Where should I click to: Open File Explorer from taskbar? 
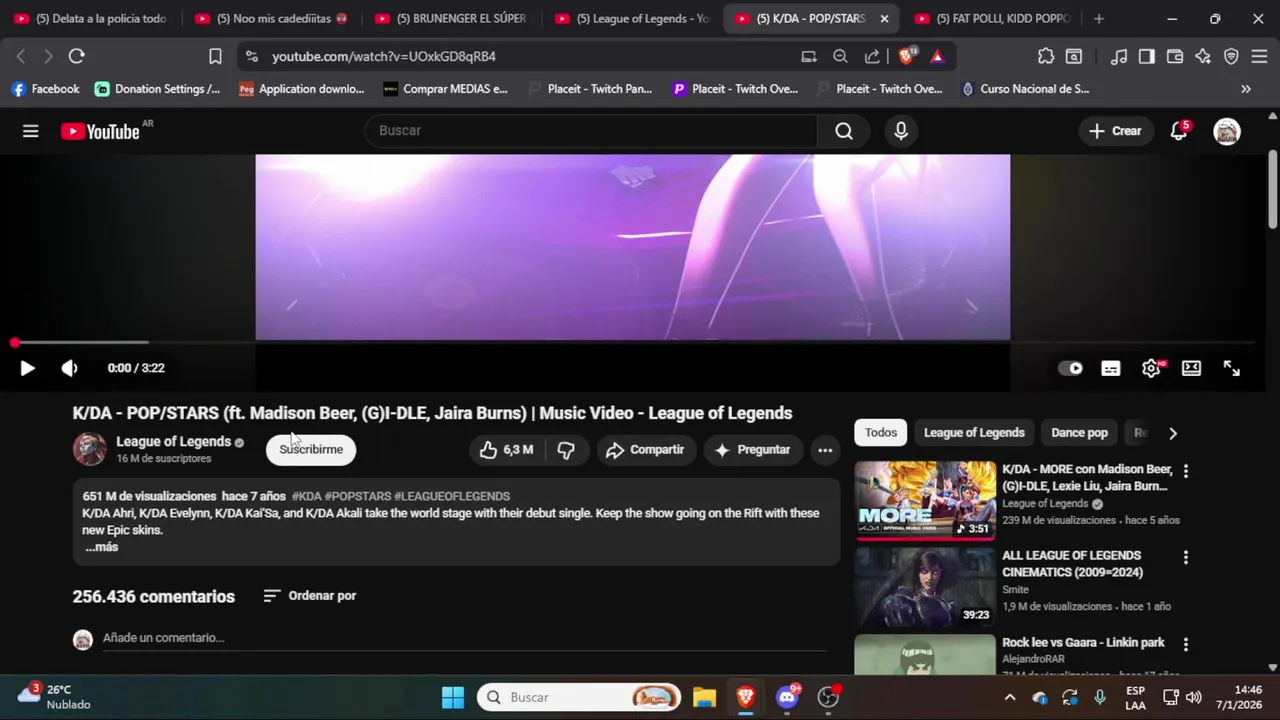click(x=705, y=697)
